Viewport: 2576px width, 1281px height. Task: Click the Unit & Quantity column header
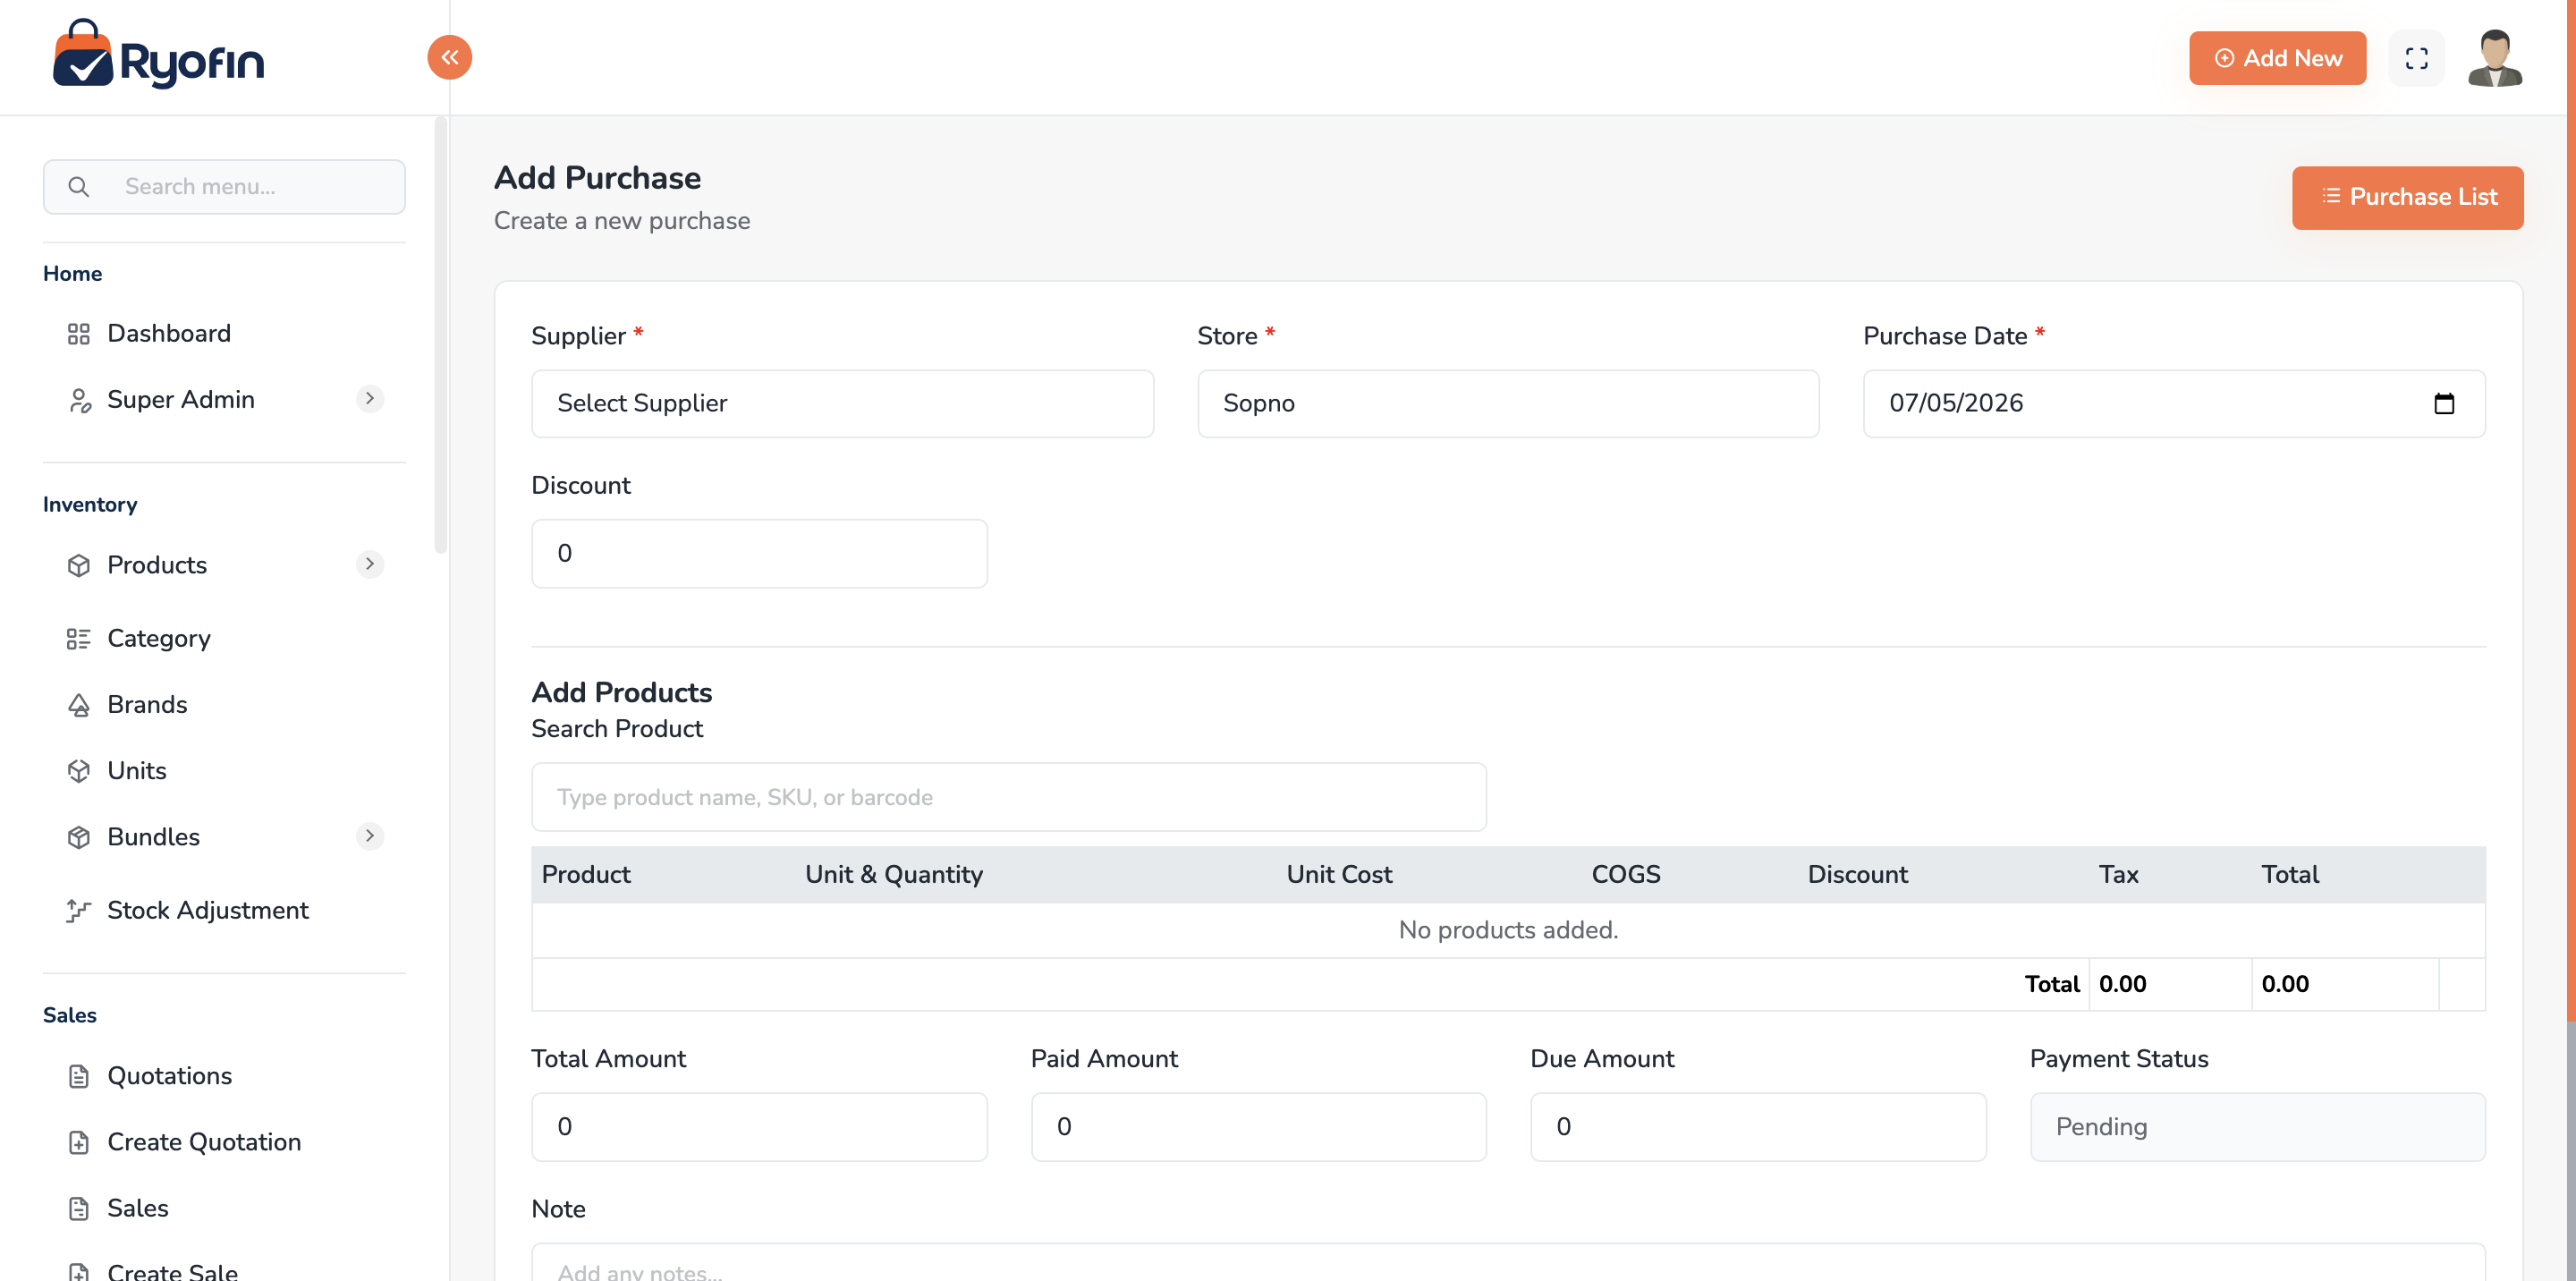[x=894, y=875]
